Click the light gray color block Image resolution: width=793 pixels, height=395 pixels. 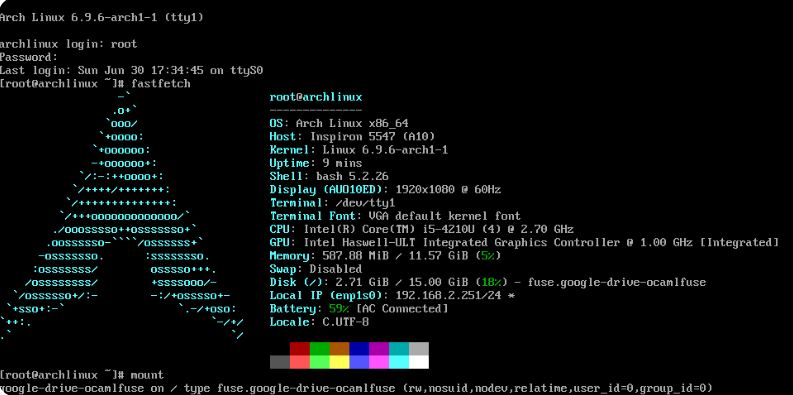pos(419,348)
